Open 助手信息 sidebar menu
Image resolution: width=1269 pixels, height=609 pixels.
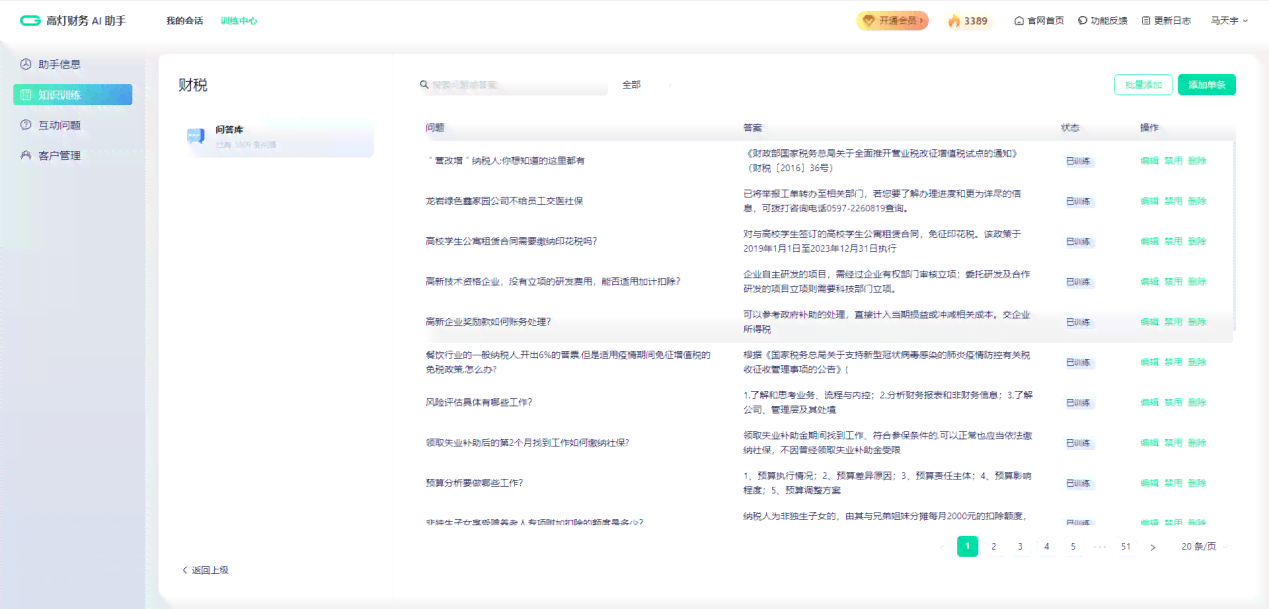pyautogui.click(x=72, y=64)
